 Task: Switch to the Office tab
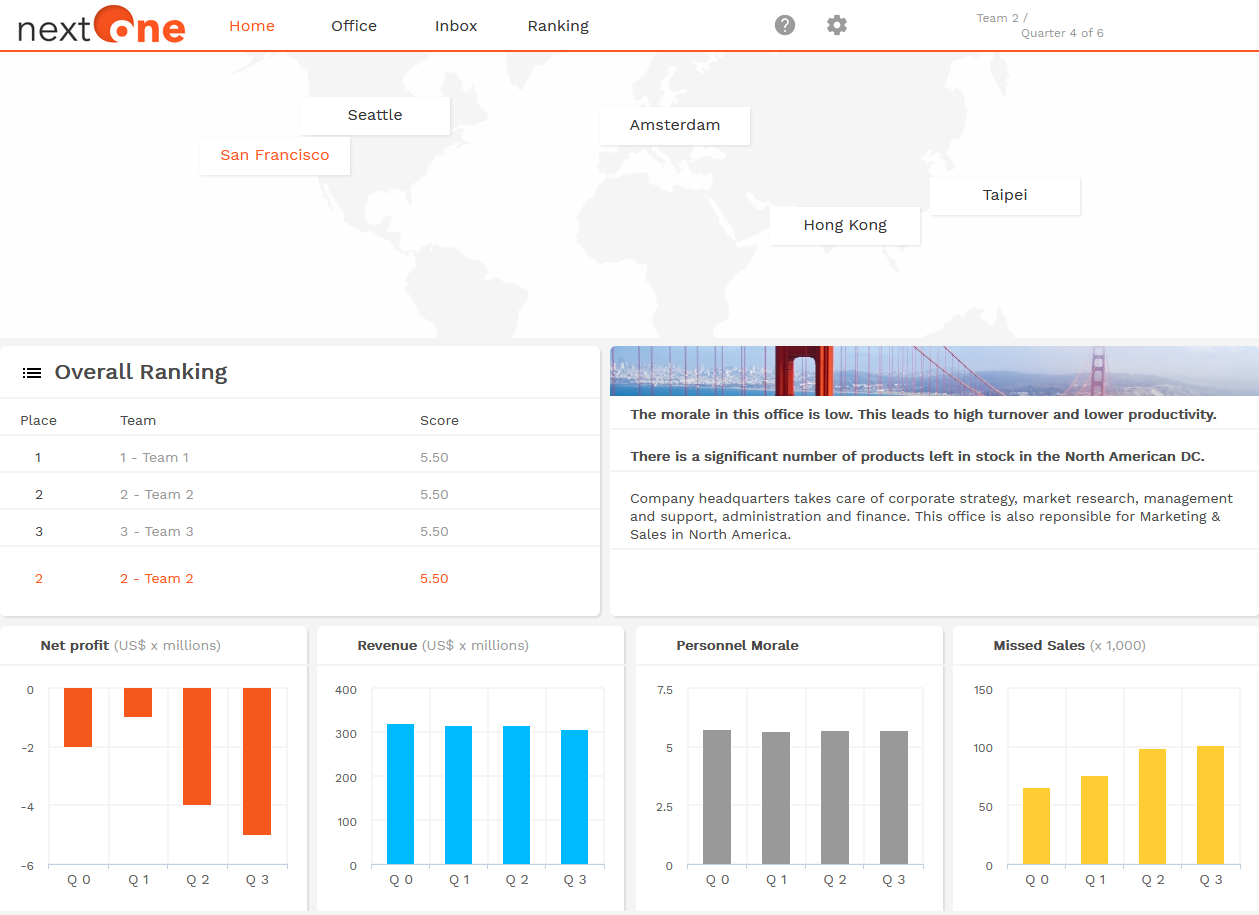point(354,26)
